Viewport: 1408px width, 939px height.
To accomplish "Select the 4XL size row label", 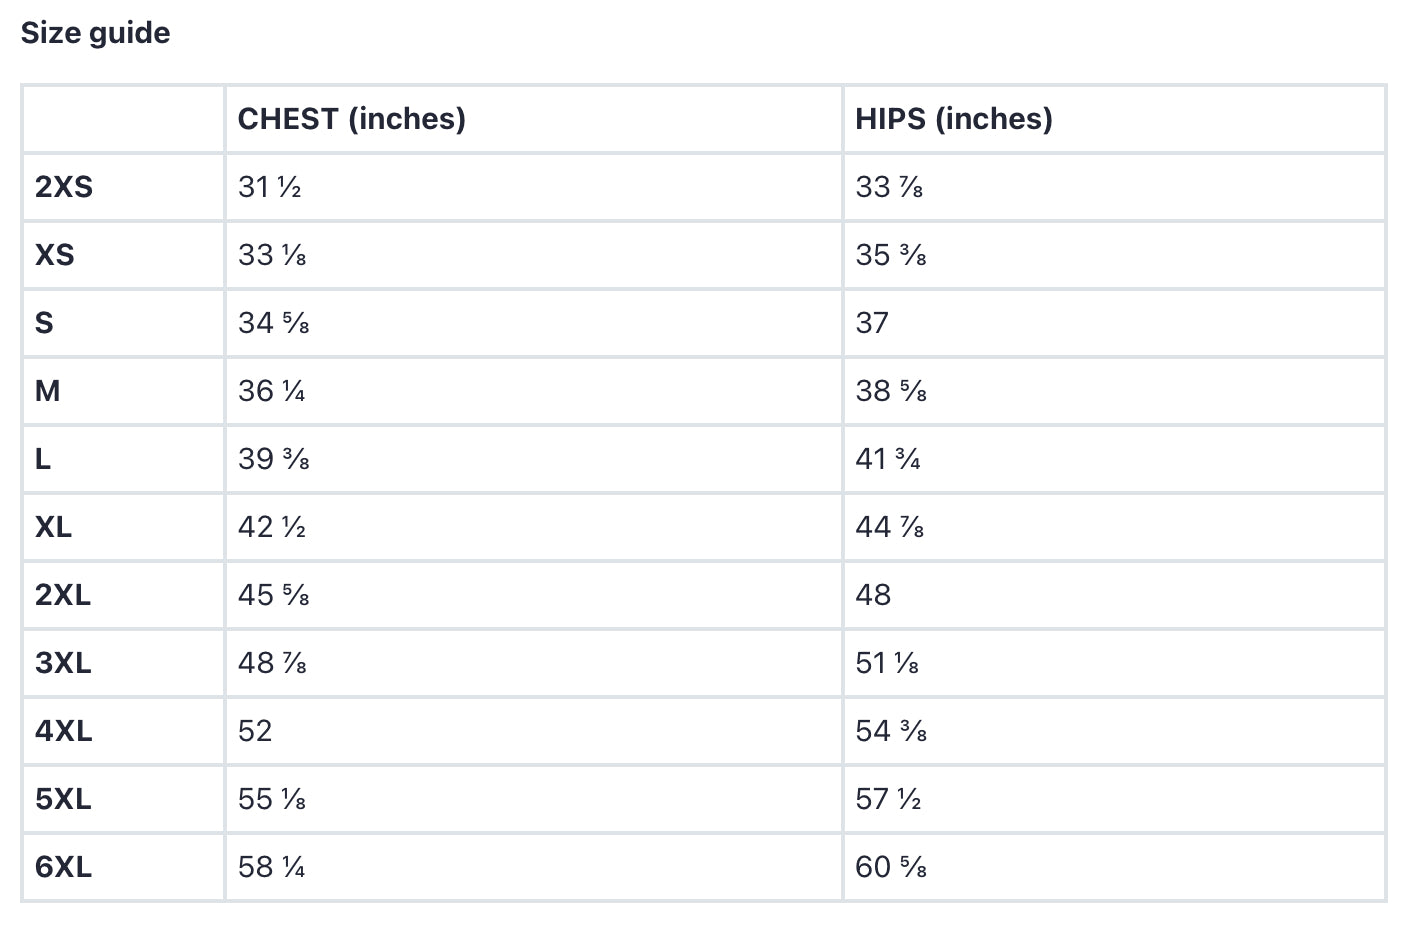I will (x=64, y=731).
